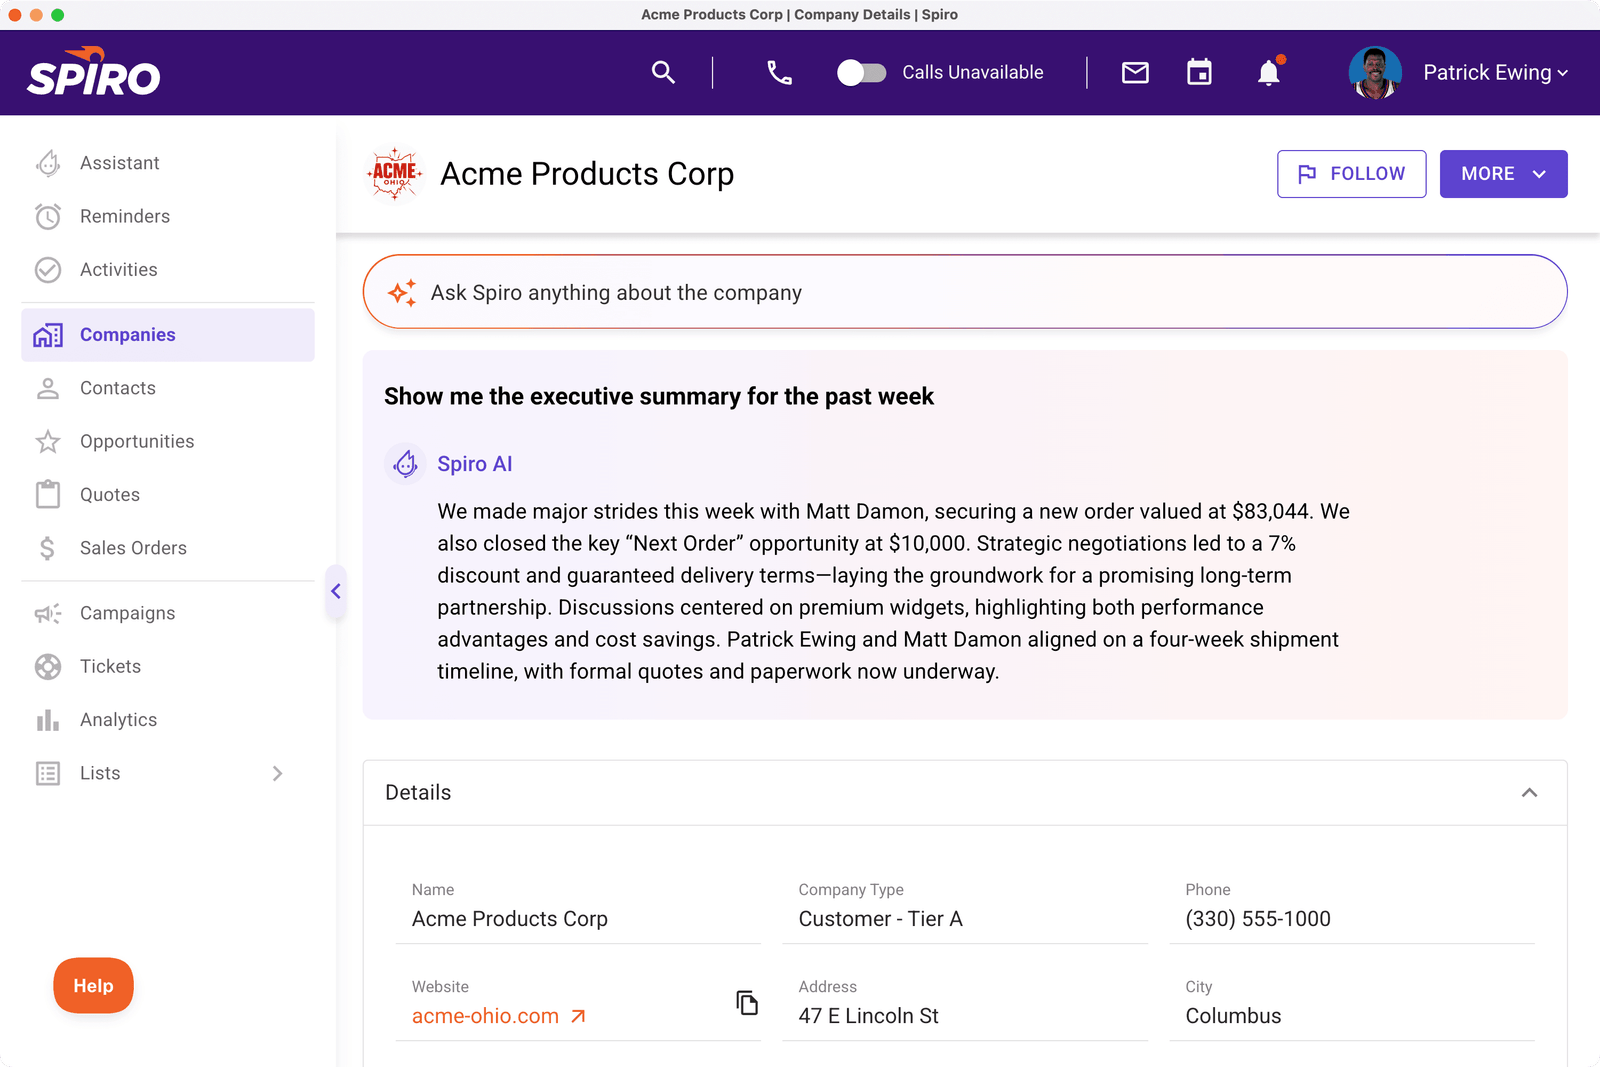Click the phone number (330) 555-1000
The image size is (1600, 1067).
coord(1258,919)
